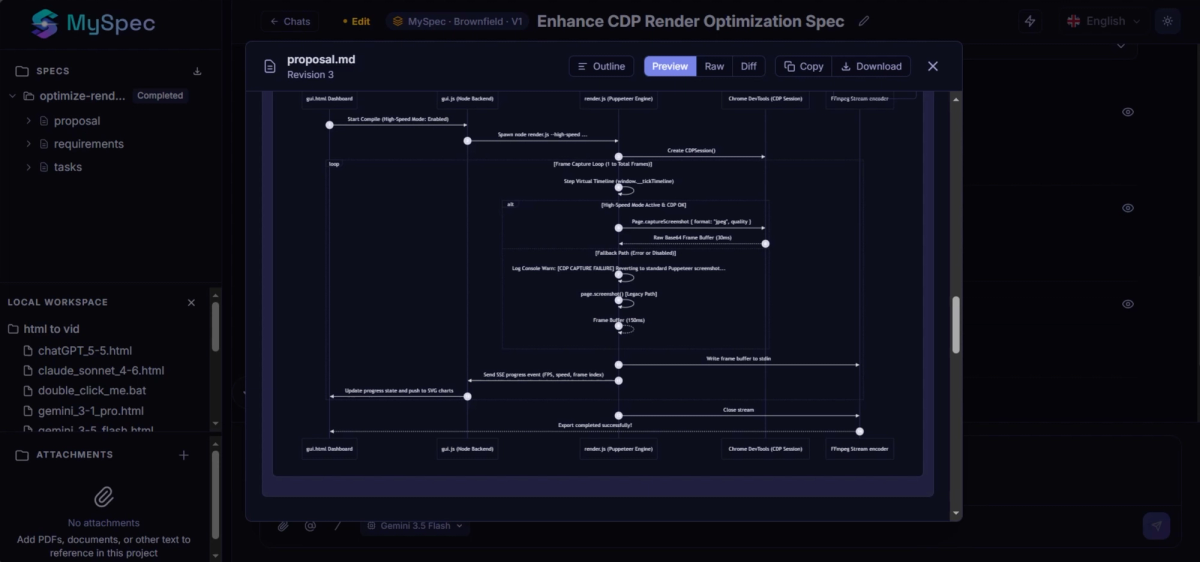This screenshot has height=562, width=1200.
Task: Click the chevron dropdown behind dialog top-right
Action: [x=1120, y=46]
